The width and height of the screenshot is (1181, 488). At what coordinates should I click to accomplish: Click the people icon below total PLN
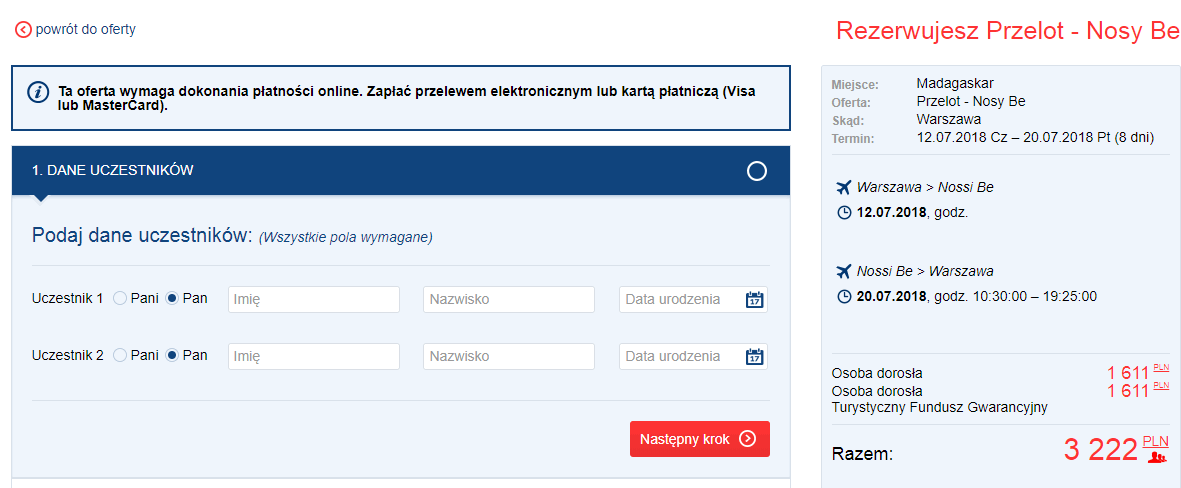tap(1157, 458)
